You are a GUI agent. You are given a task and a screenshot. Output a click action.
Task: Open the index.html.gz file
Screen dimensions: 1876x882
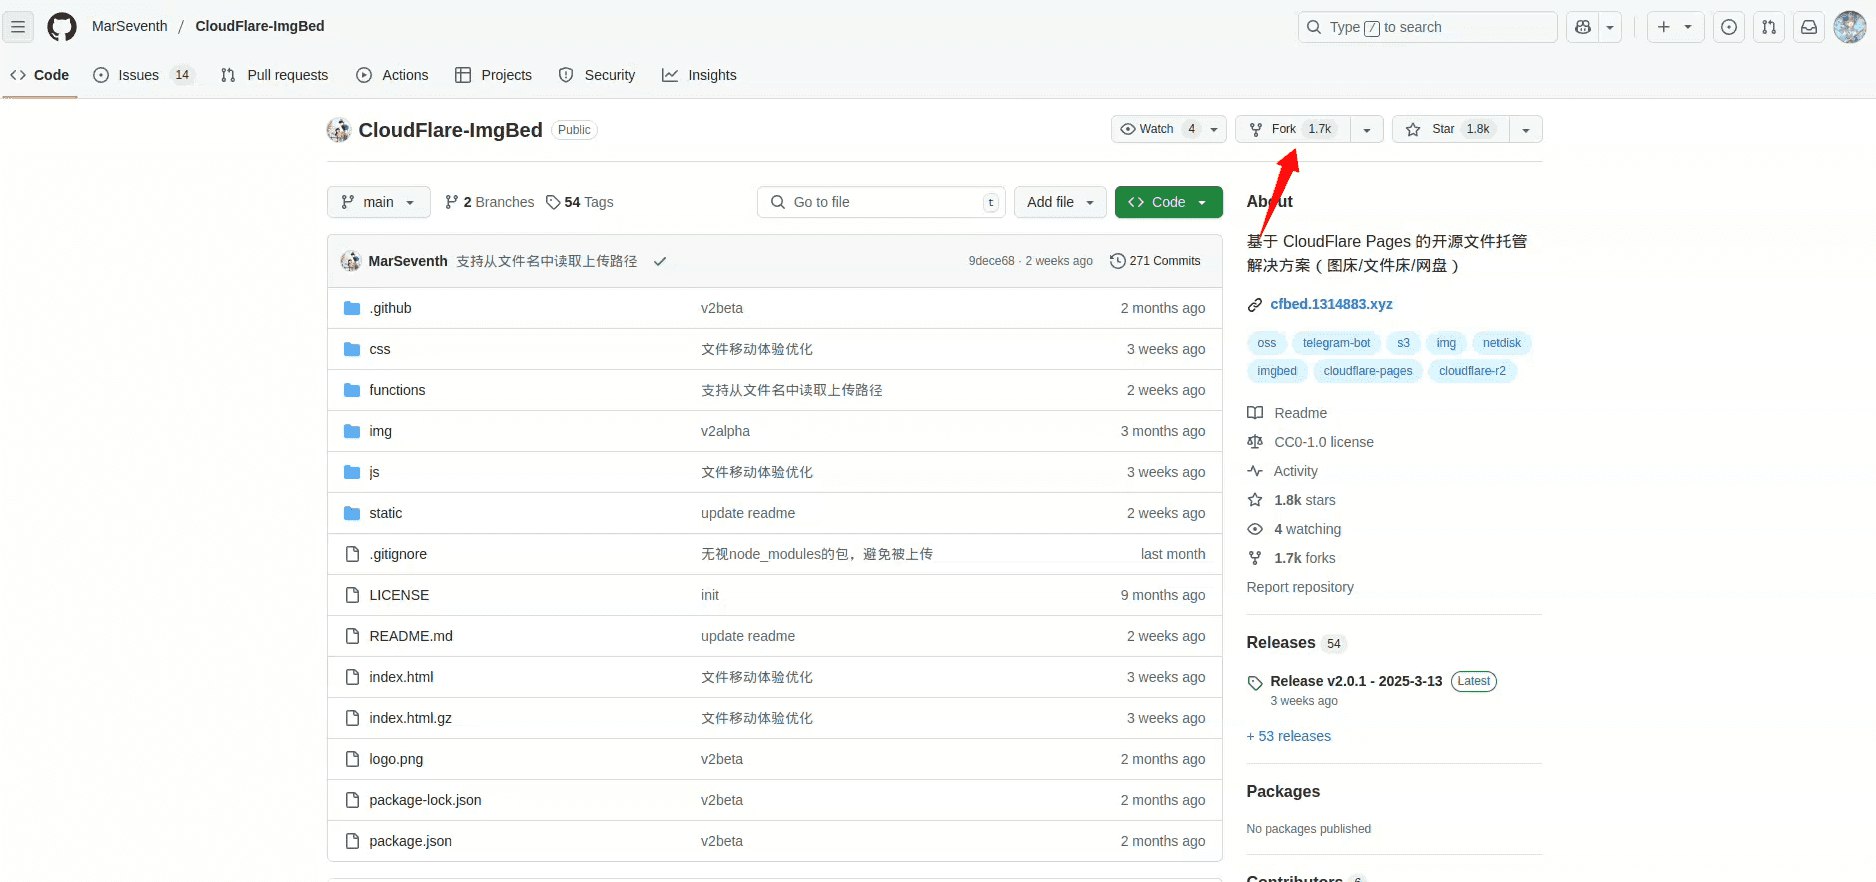(410, 718)
